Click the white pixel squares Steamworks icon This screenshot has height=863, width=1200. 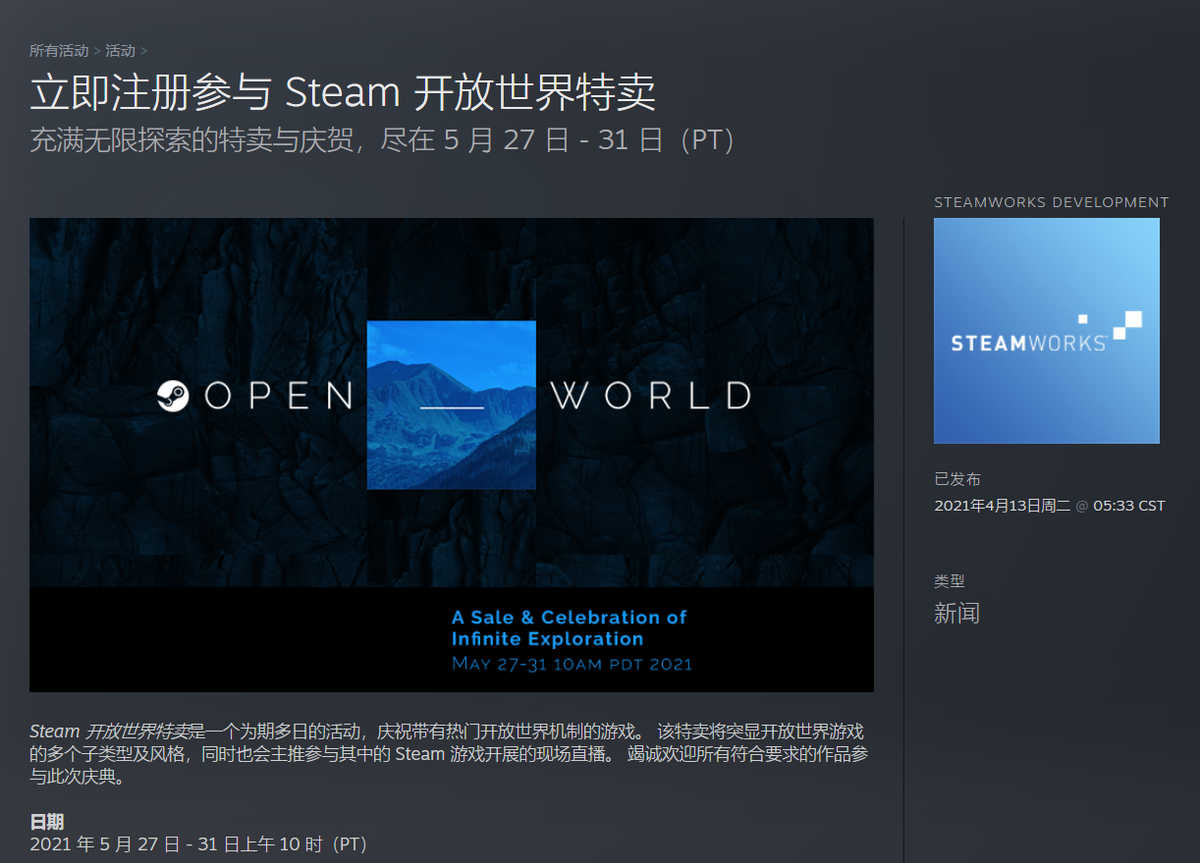pyautogui.click(x=1127, y=325)
